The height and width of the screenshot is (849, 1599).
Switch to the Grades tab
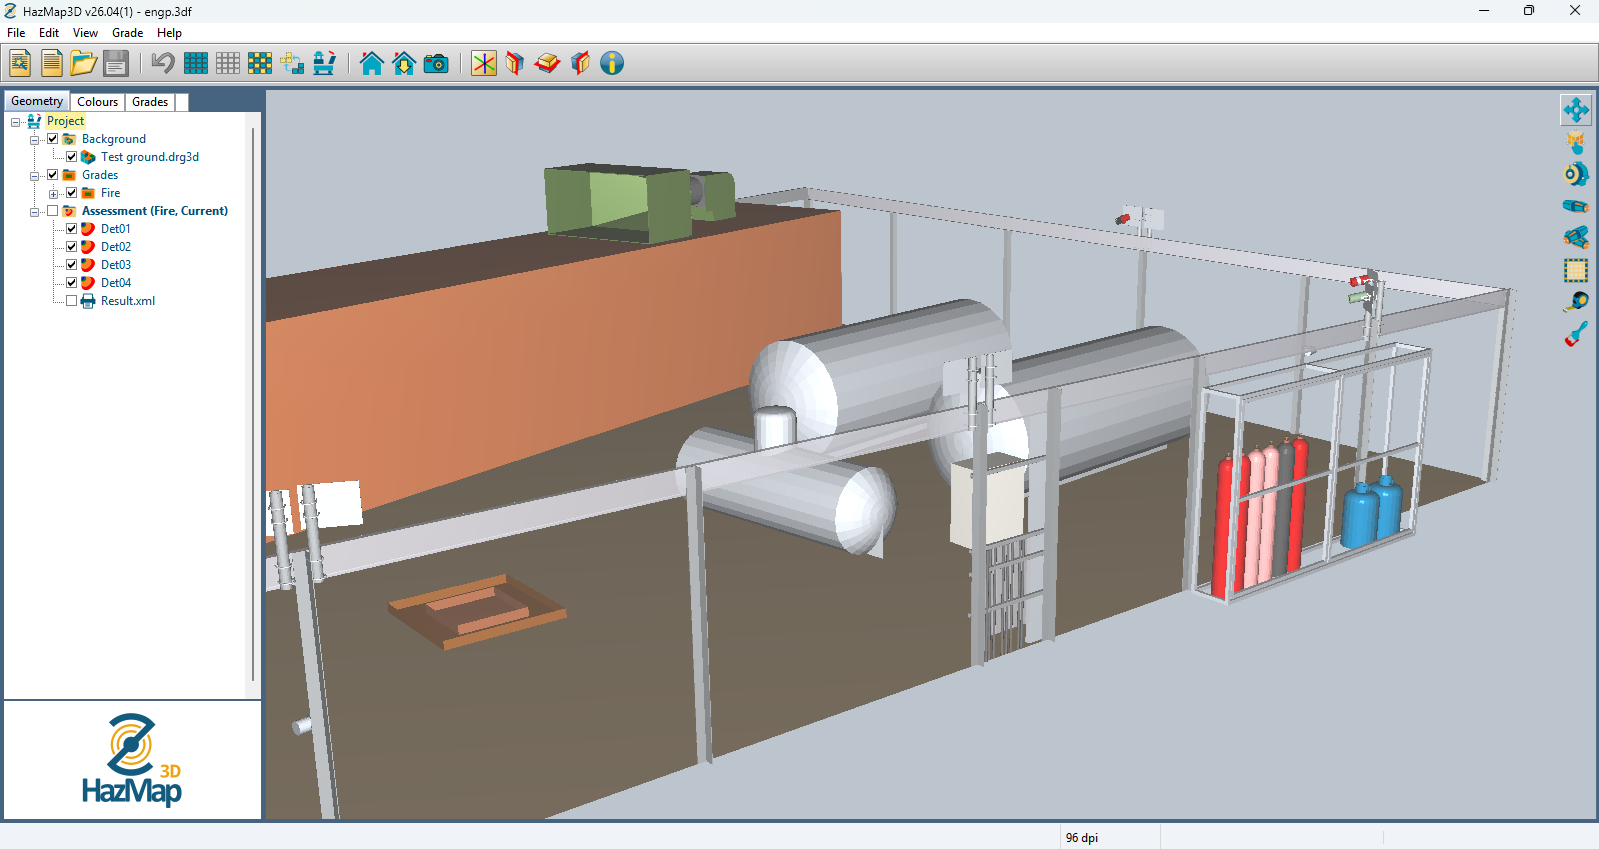click(x=150, y=102)
